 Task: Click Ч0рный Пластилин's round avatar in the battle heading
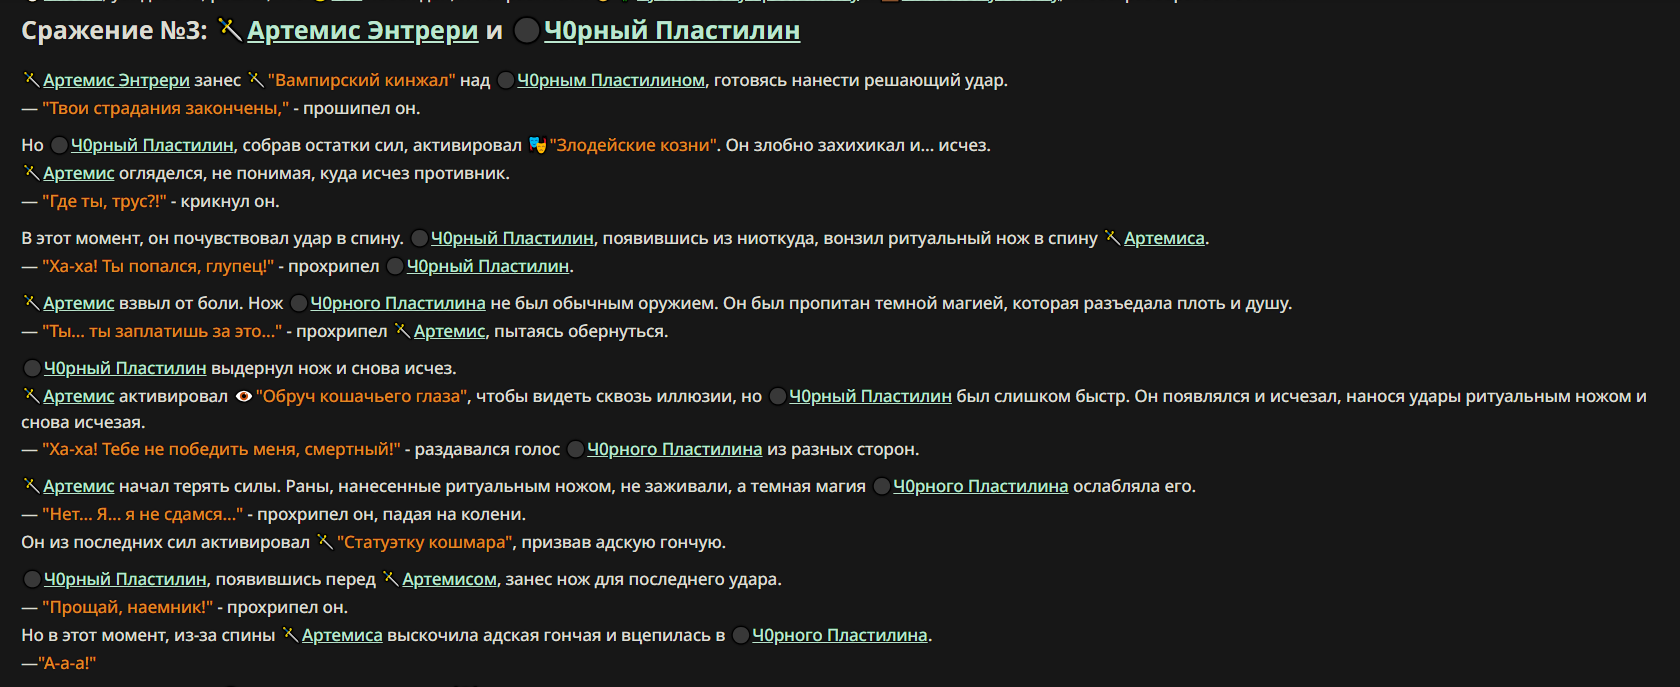pos(527,31)
